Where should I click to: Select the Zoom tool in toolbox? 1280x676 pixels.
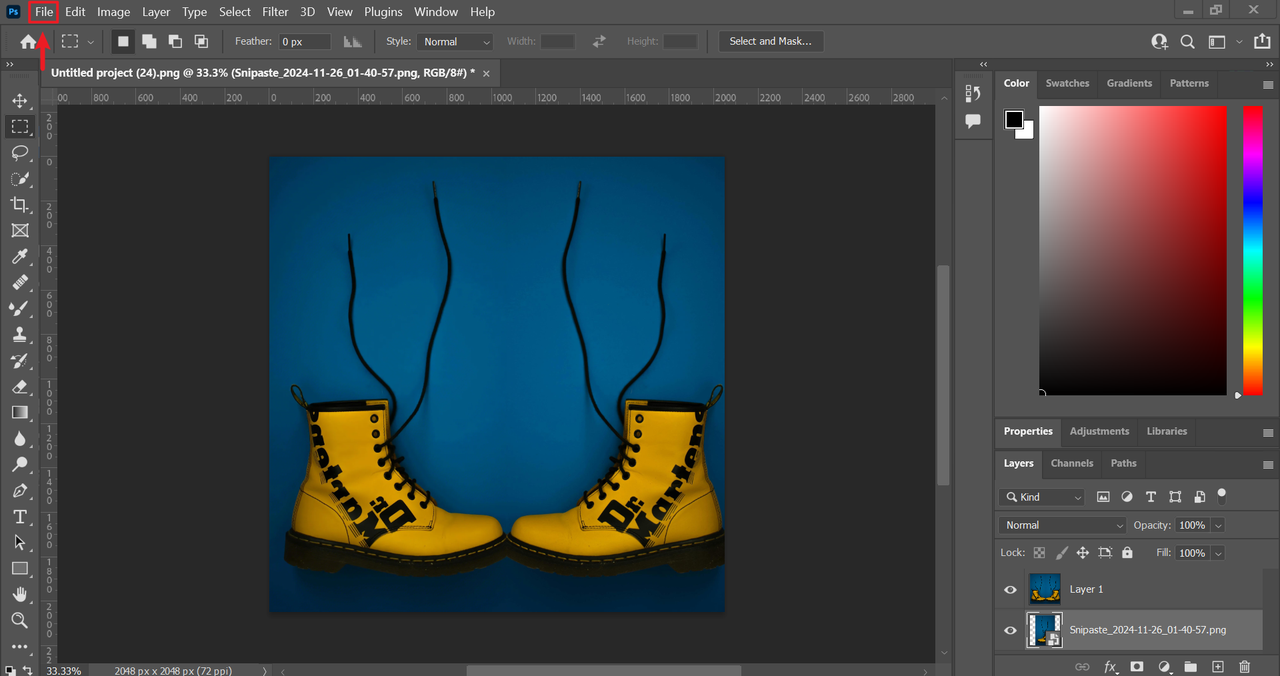pos(19,621)
